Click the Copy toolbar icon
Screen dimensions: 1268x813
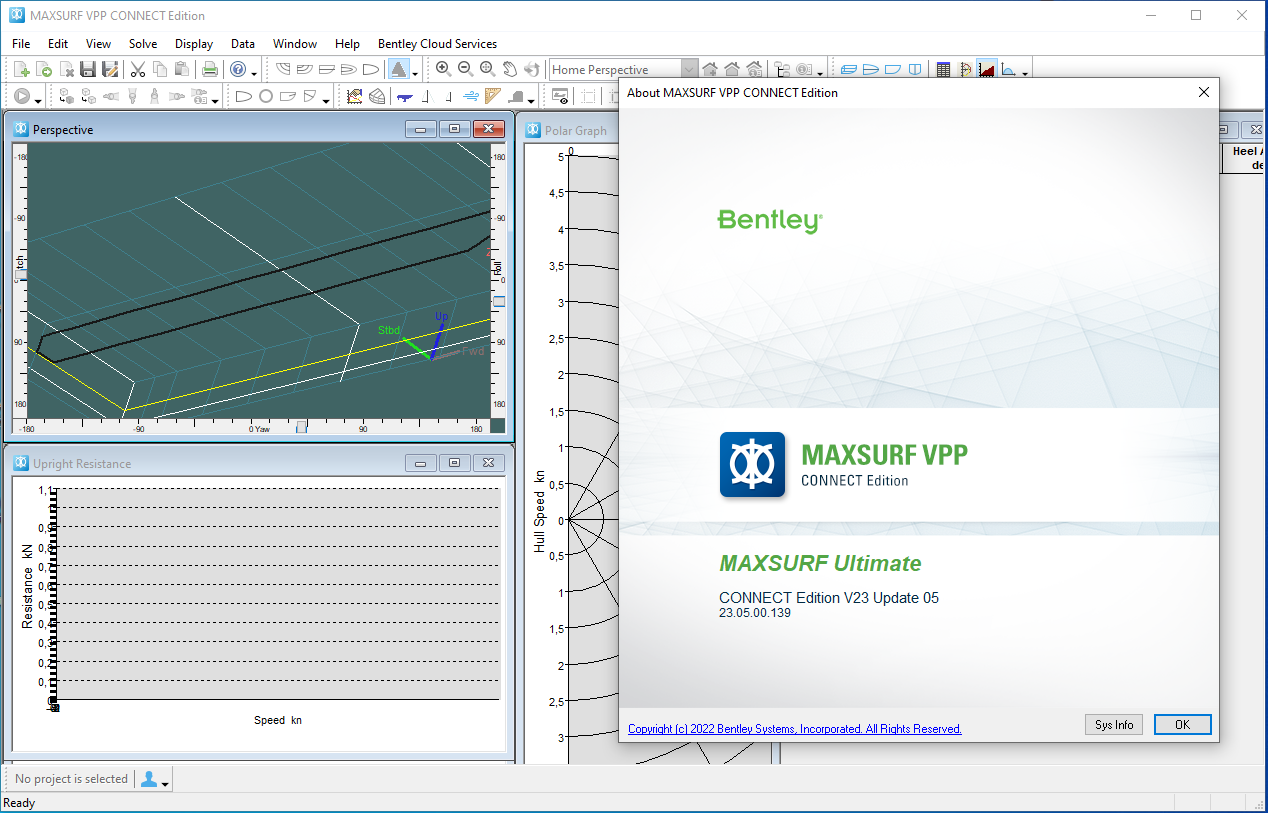coord(160,69)
